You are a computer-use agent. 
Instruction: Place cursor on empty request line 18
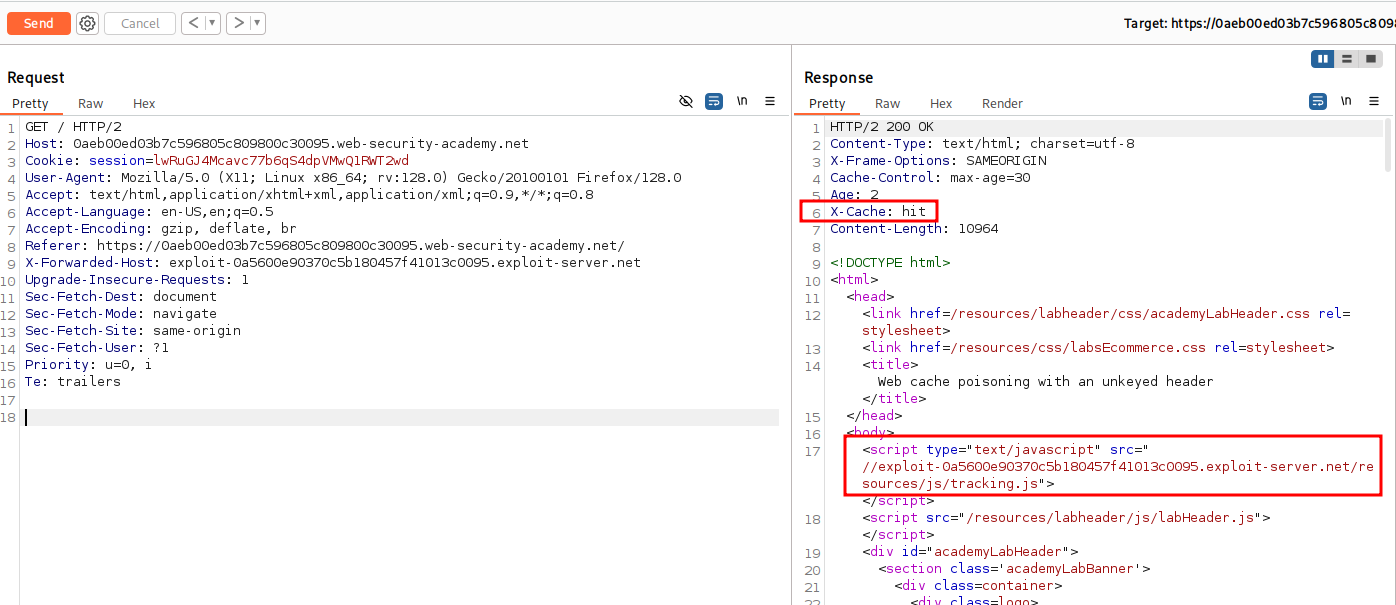[x=402, y=417]
